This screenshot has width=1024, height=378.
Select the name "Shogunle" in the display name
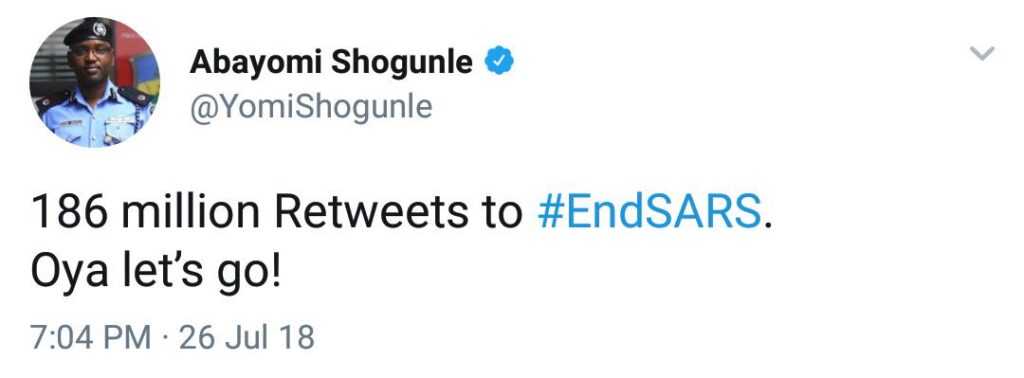click(402, 64)
